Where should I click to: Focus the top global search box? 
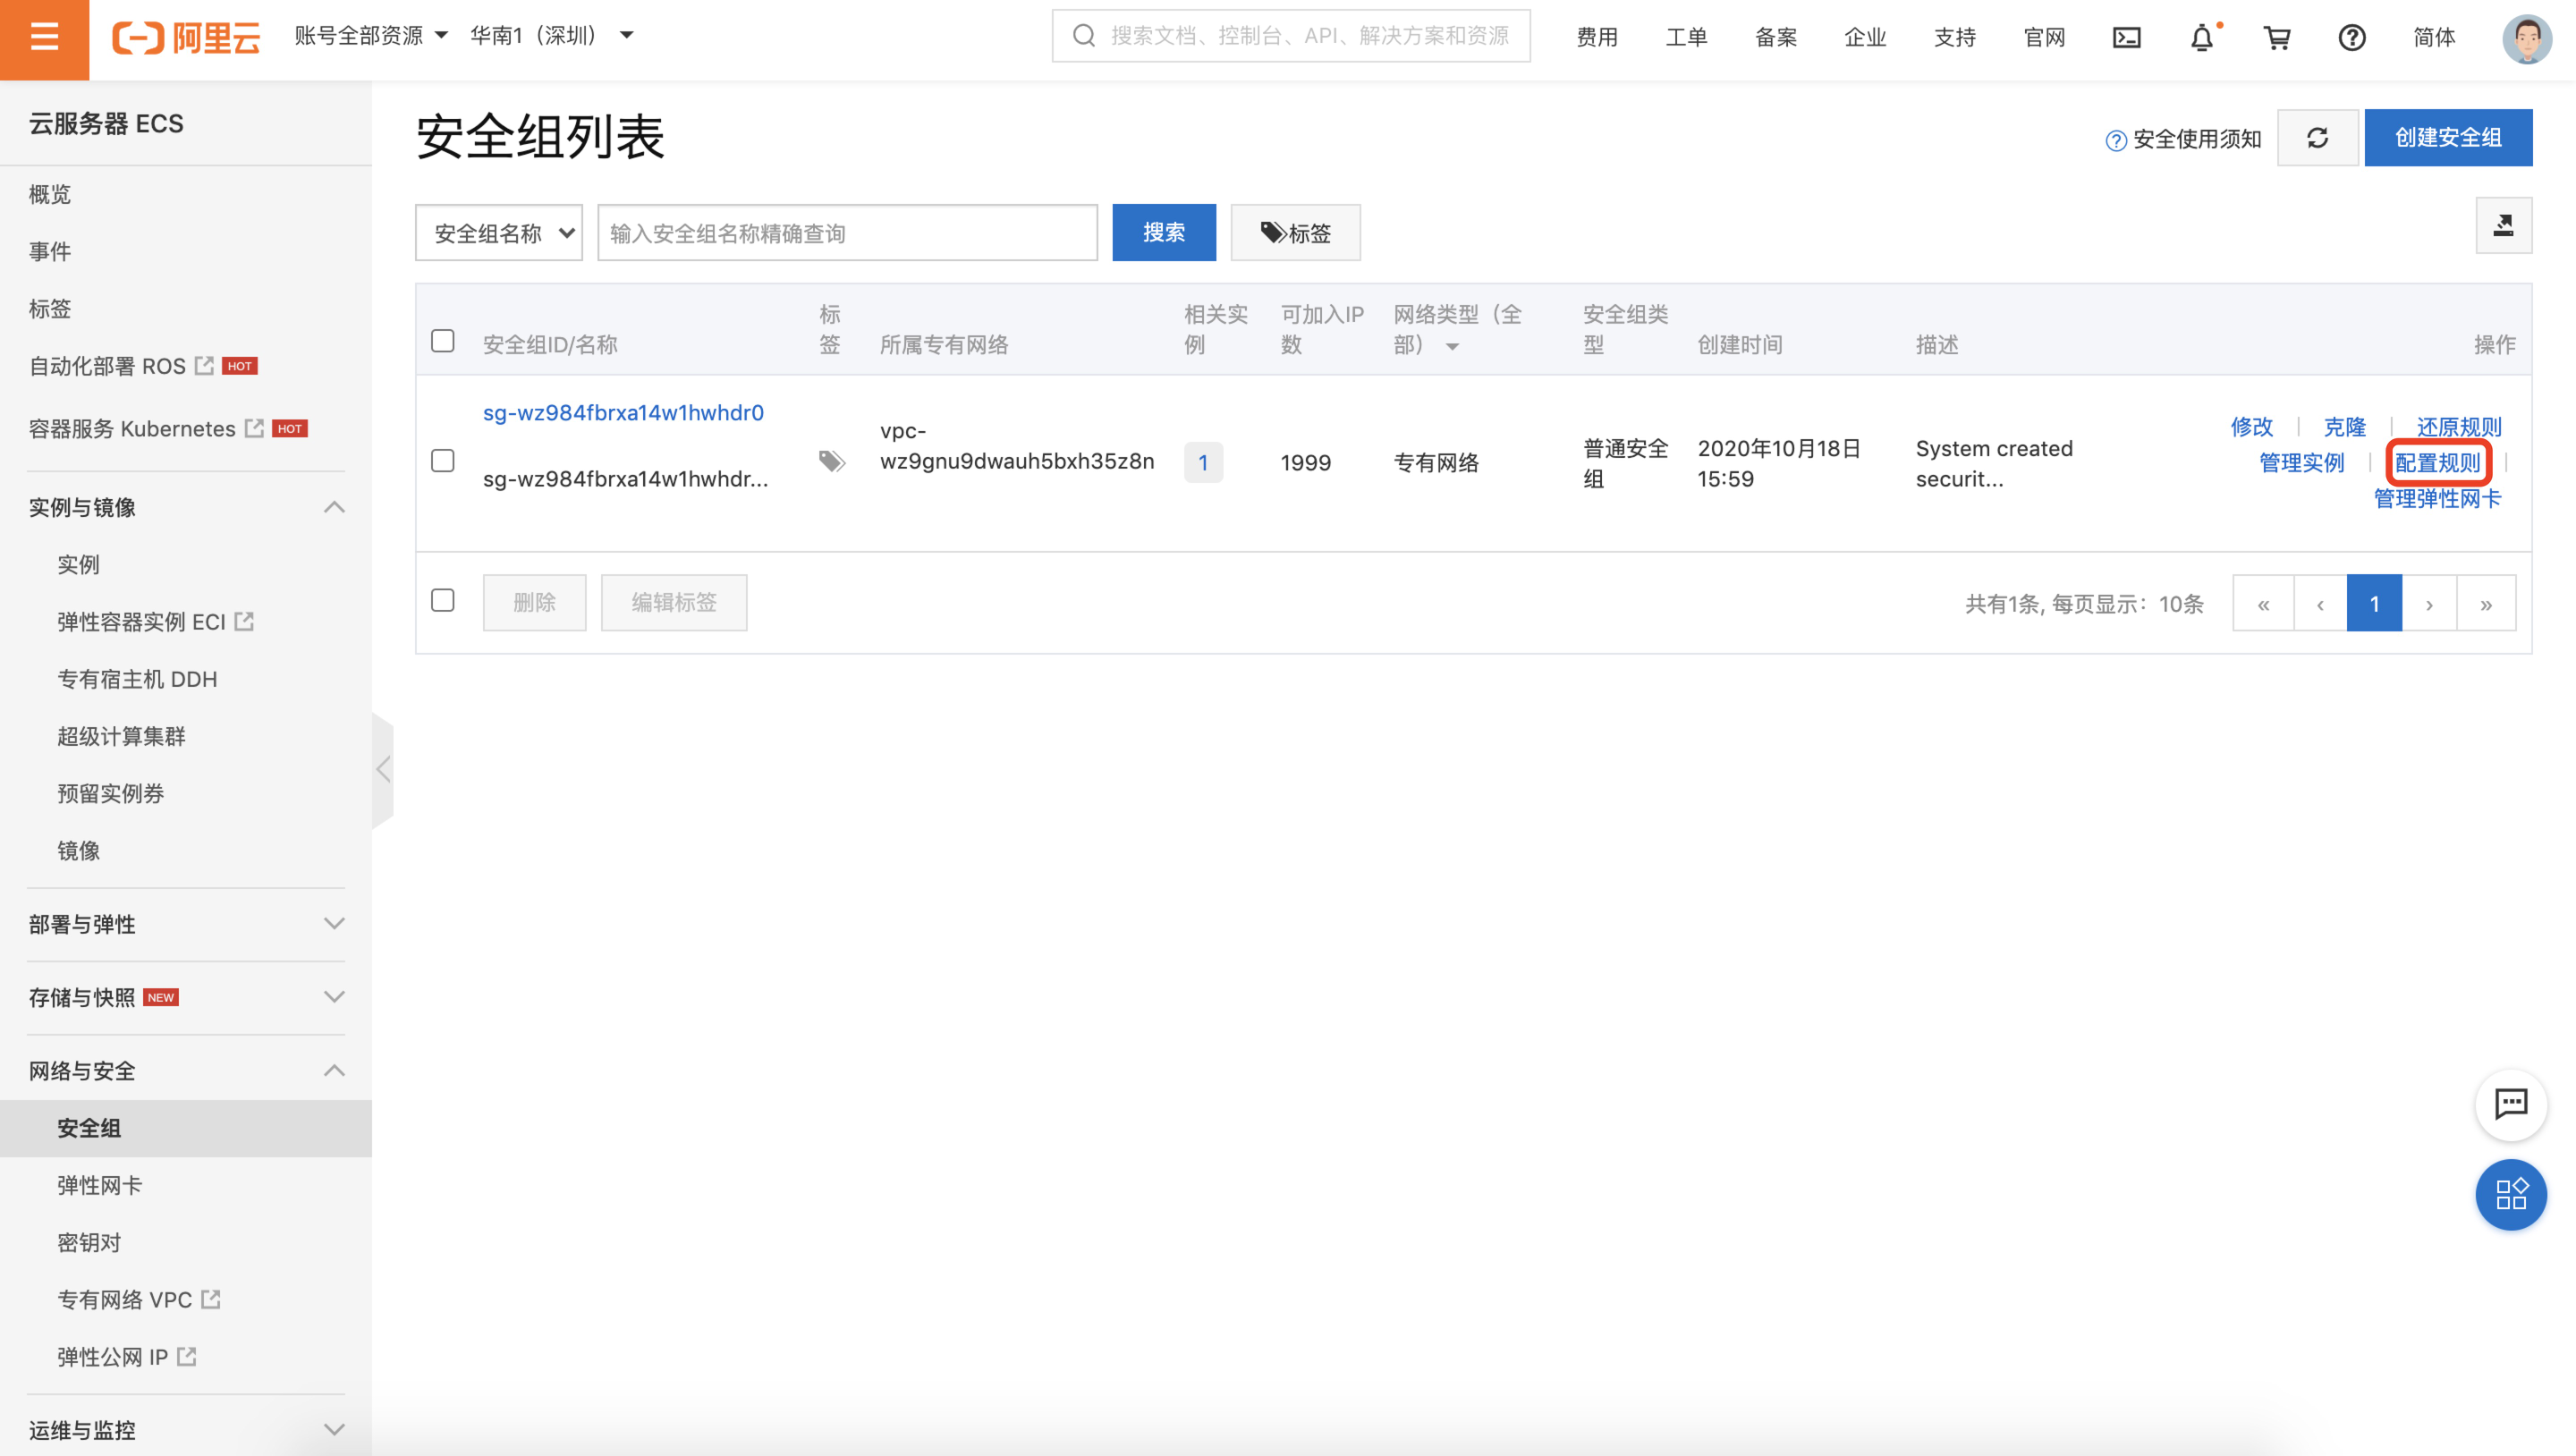(x=1291, y=36)
